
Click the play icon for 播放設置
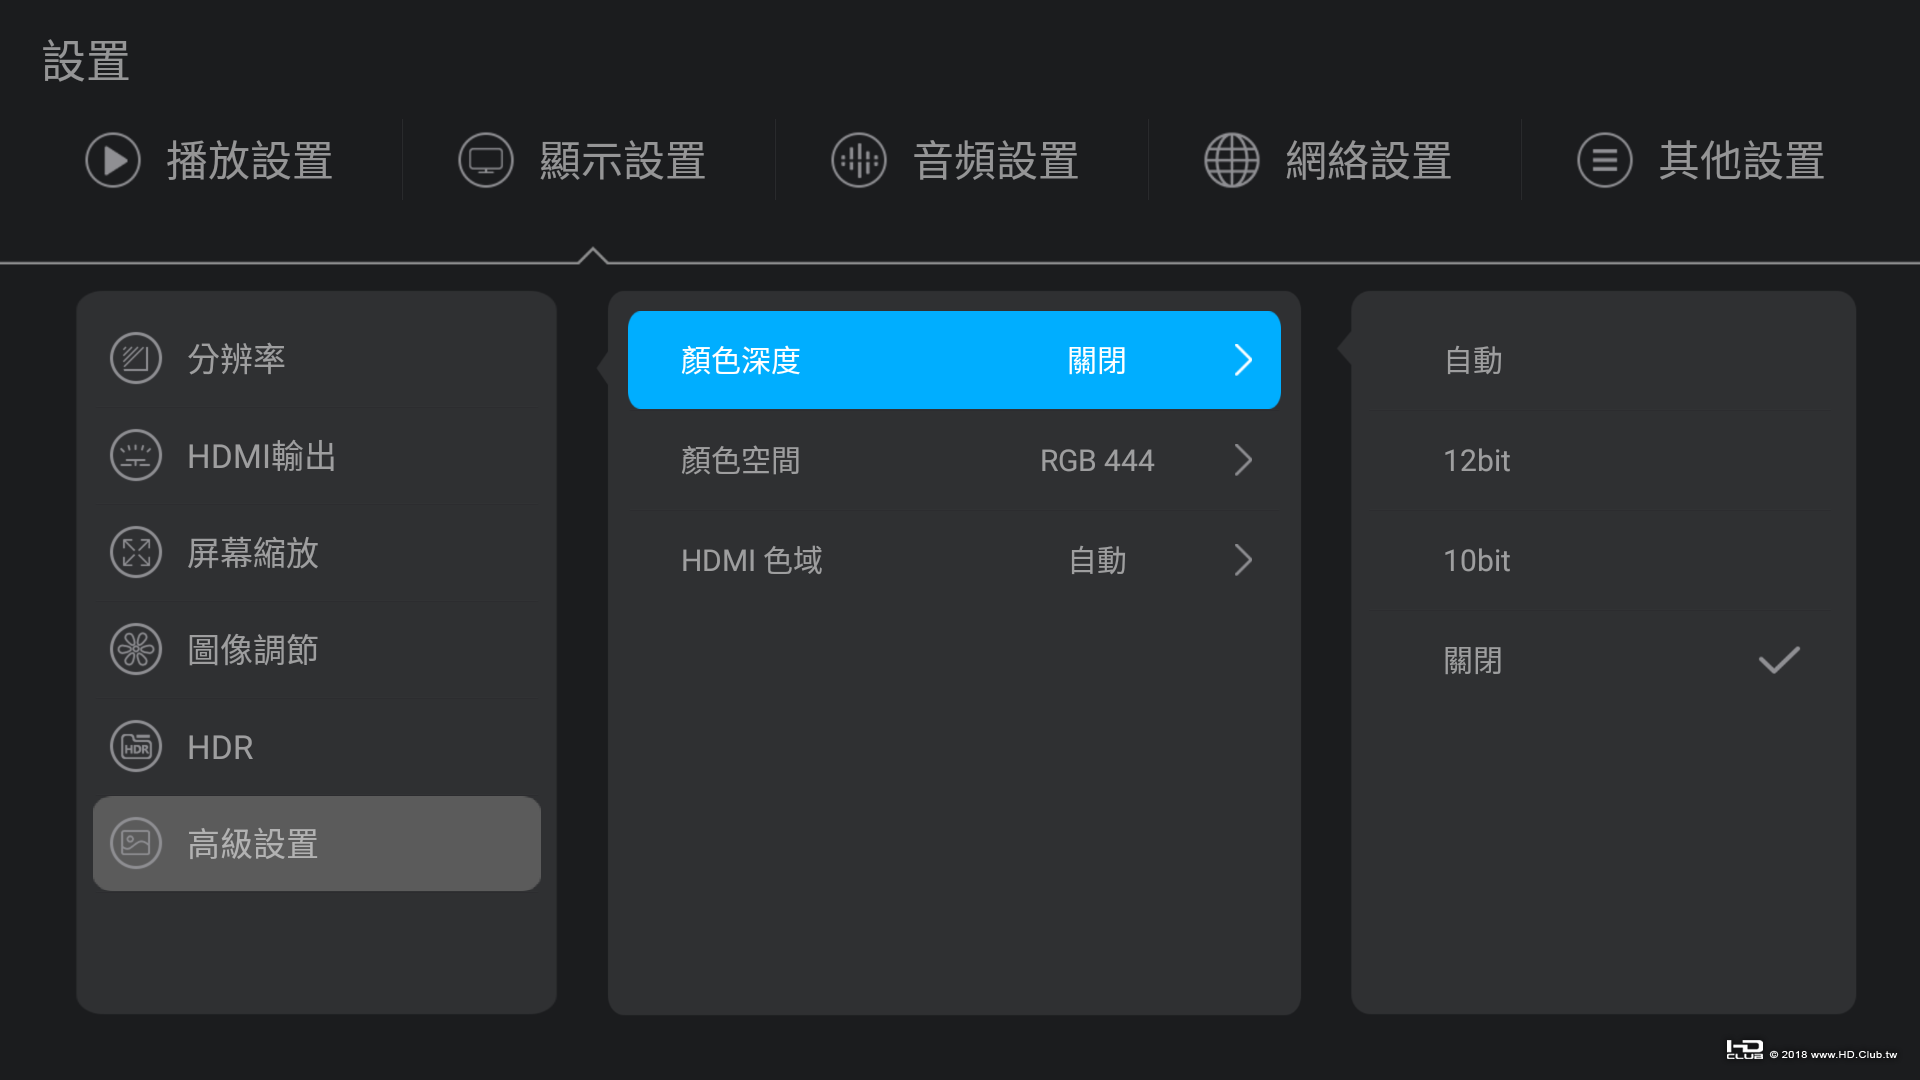pyautogui.click(x=113, y=160)
